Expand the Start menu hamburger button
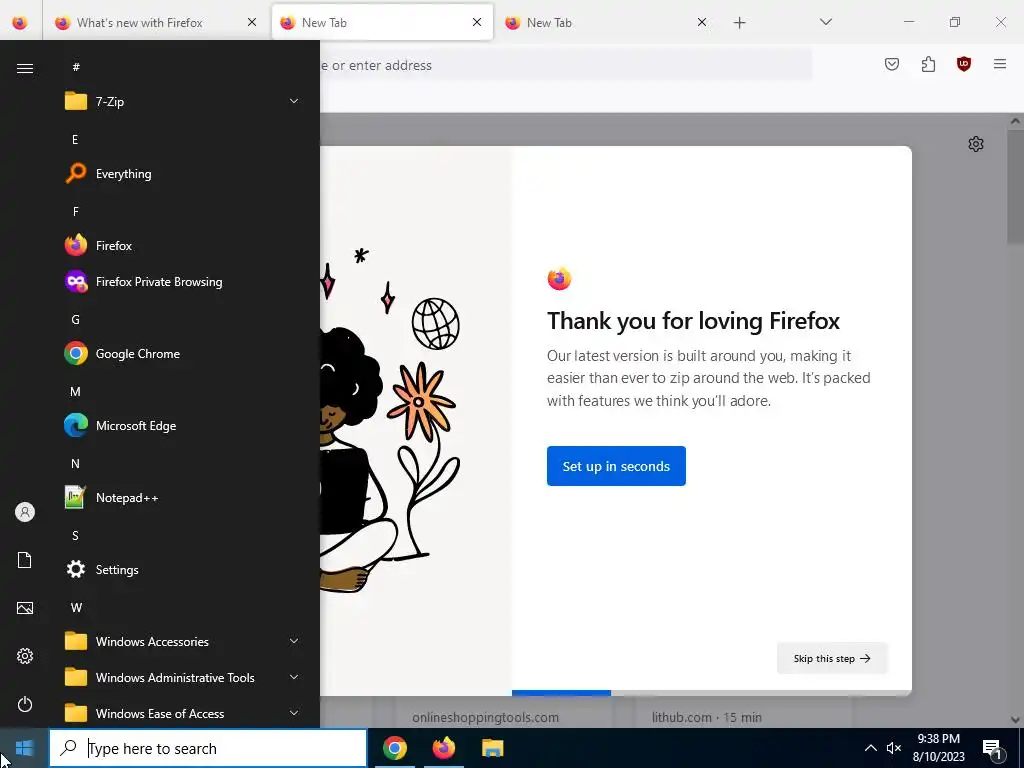Screen dimensions: 1024x768 pyautogui.click(x=25, y=68)
